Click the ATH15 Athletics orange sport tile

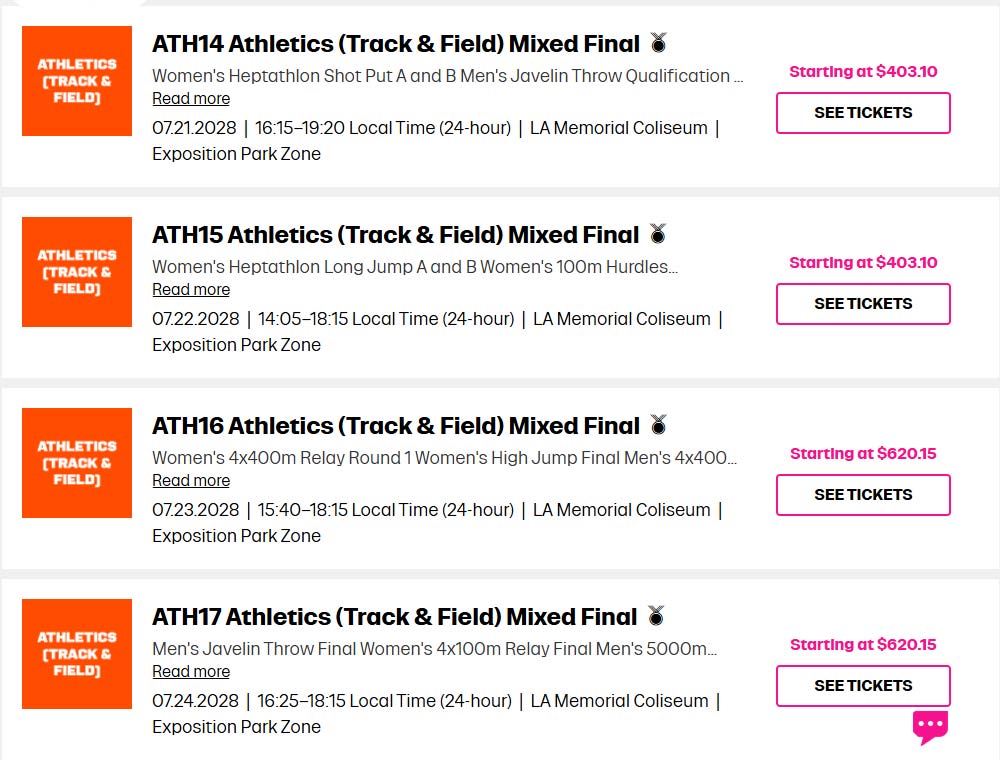[77, 272]
